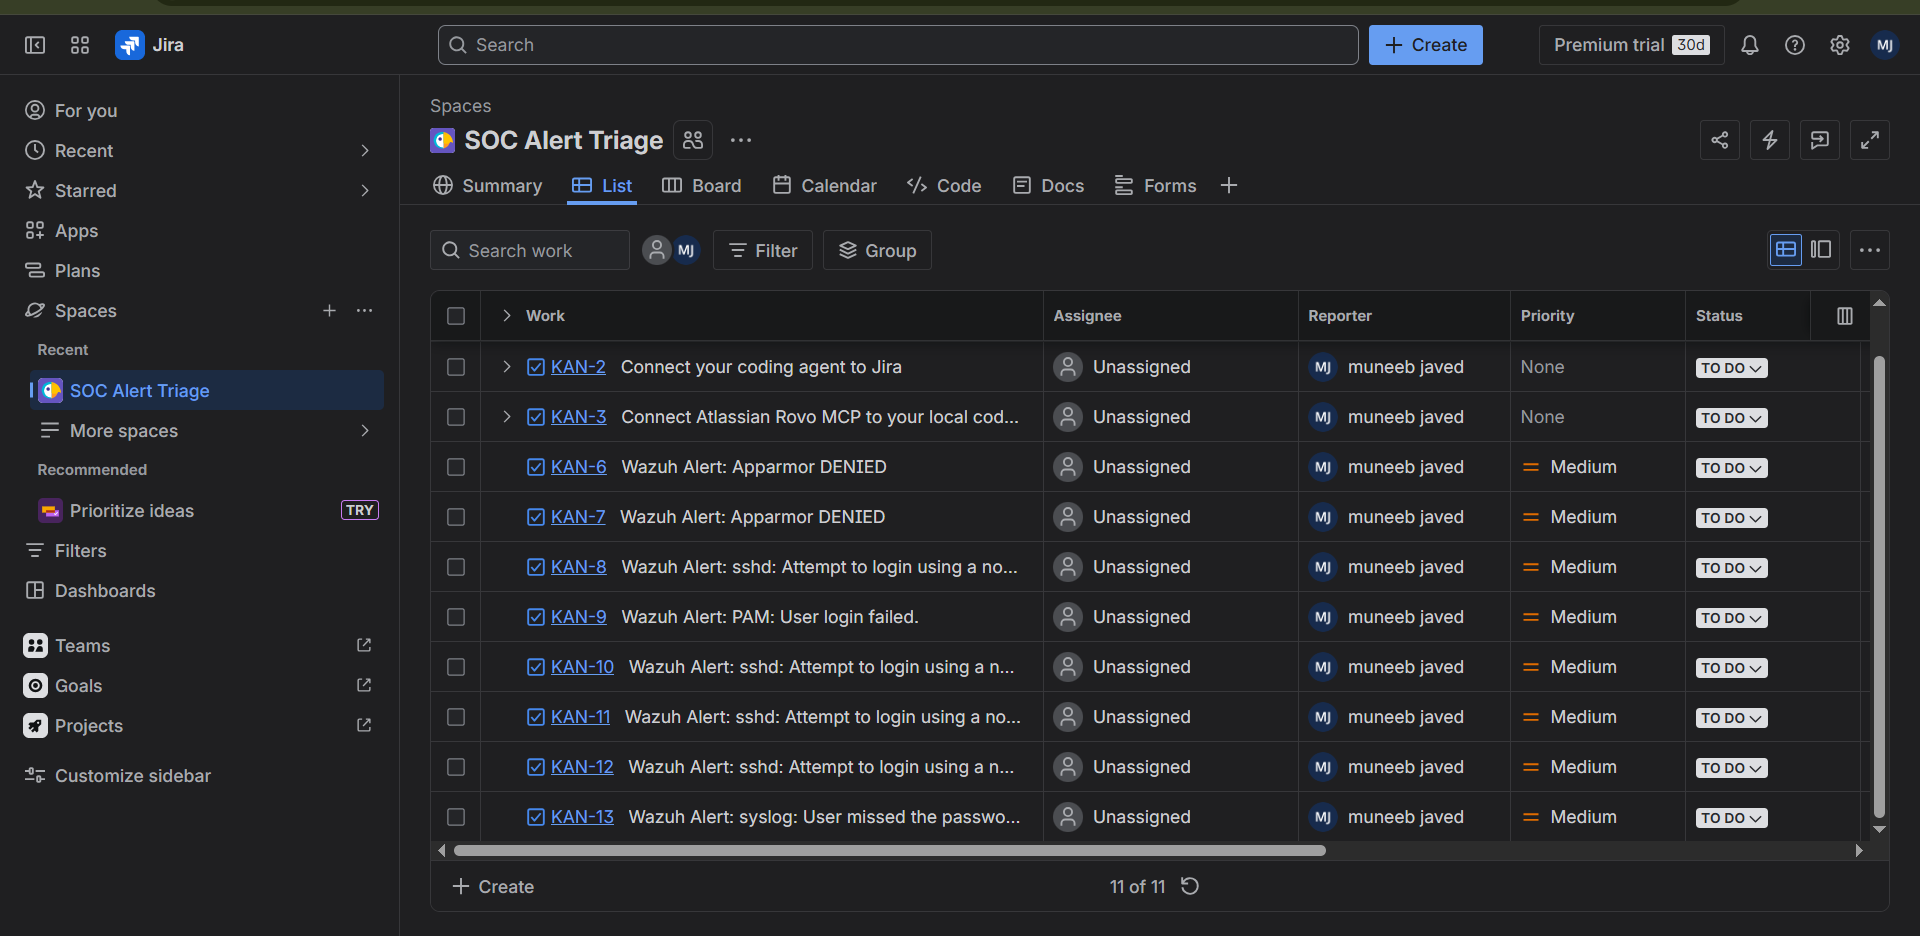Open the TO DO status dropdown for KAN-2
This screenshot has height=936, width=1920.
click(1731, 368)
